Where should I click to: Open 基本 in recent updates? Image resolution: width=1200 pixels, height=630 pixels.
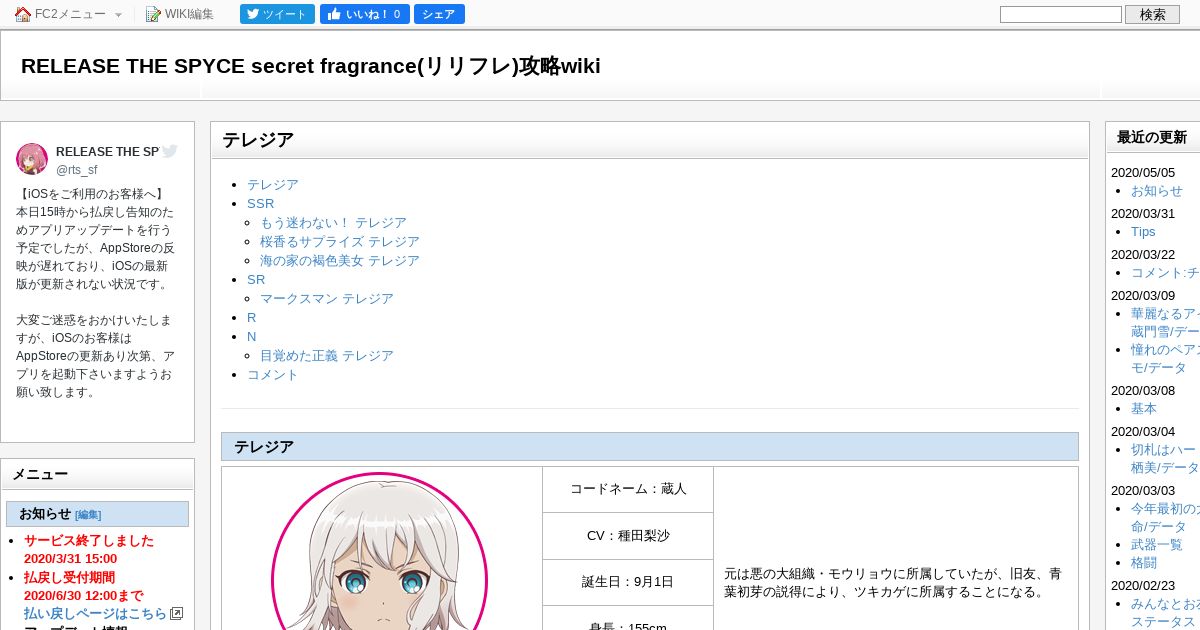[x=1144, y=409]
